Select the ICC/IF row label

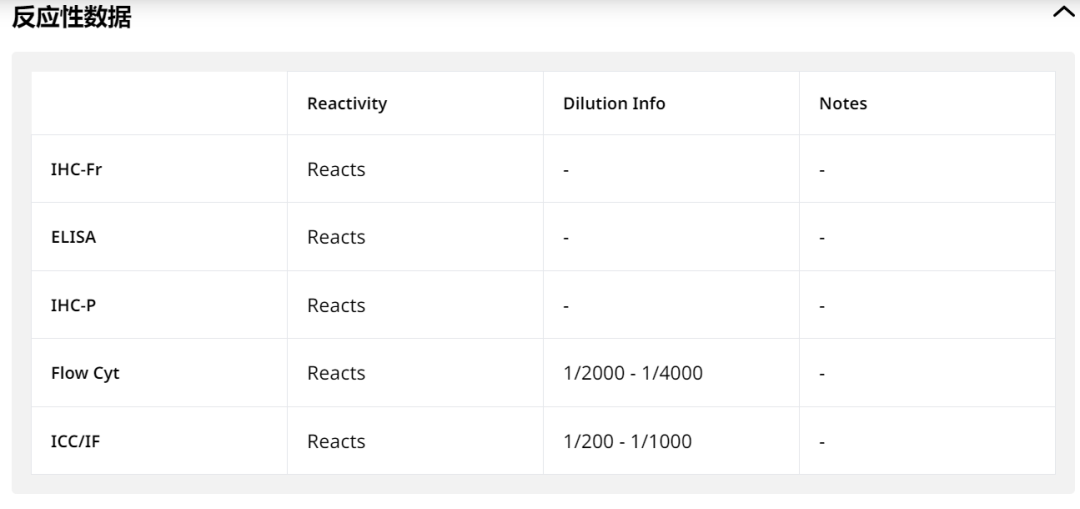point(75,441)
